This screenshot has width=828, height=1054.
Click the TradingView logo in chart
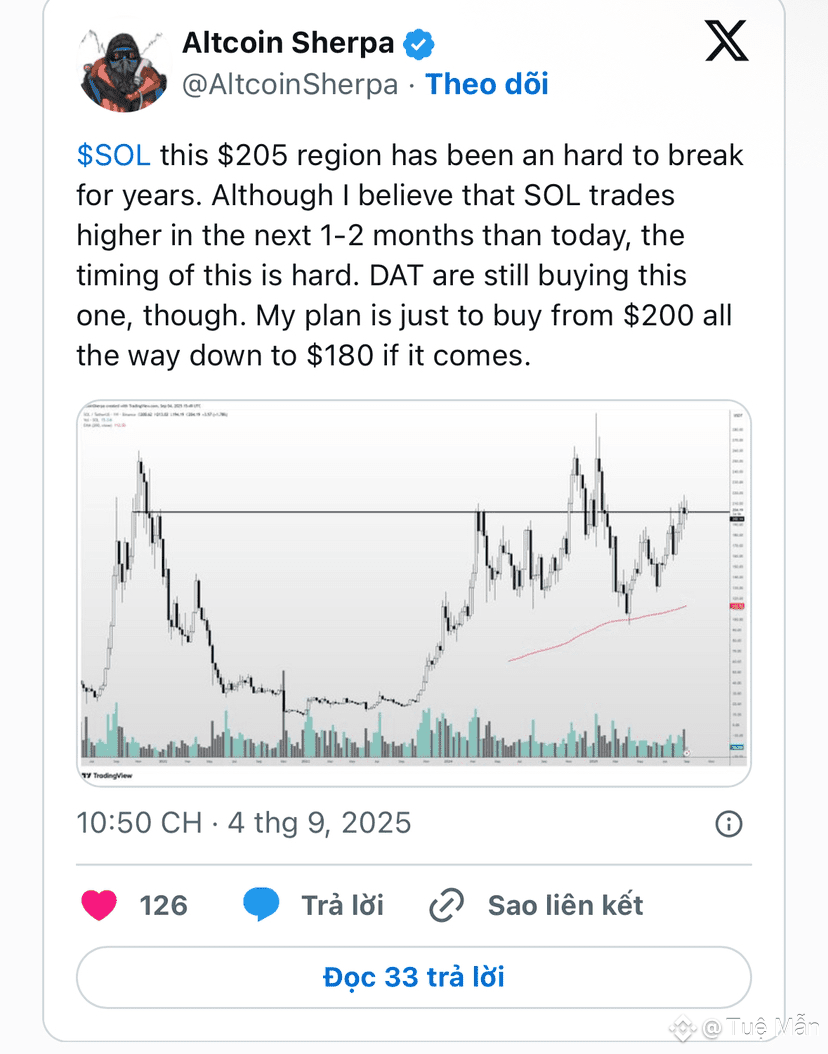pos(107,776)
